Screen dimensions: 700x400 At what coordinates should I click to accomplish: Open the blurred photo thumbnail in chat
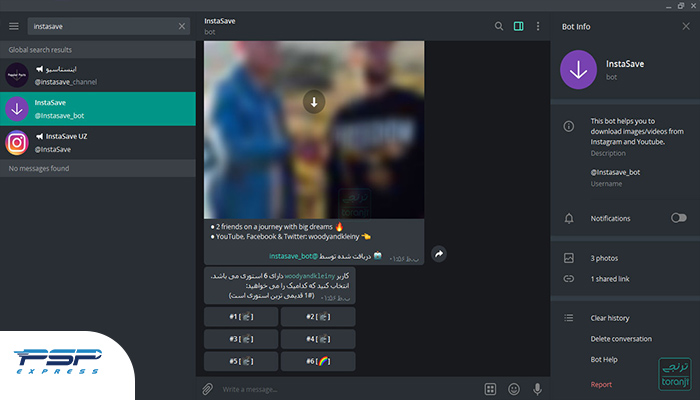pyautogui.click(x=314, y=130)
